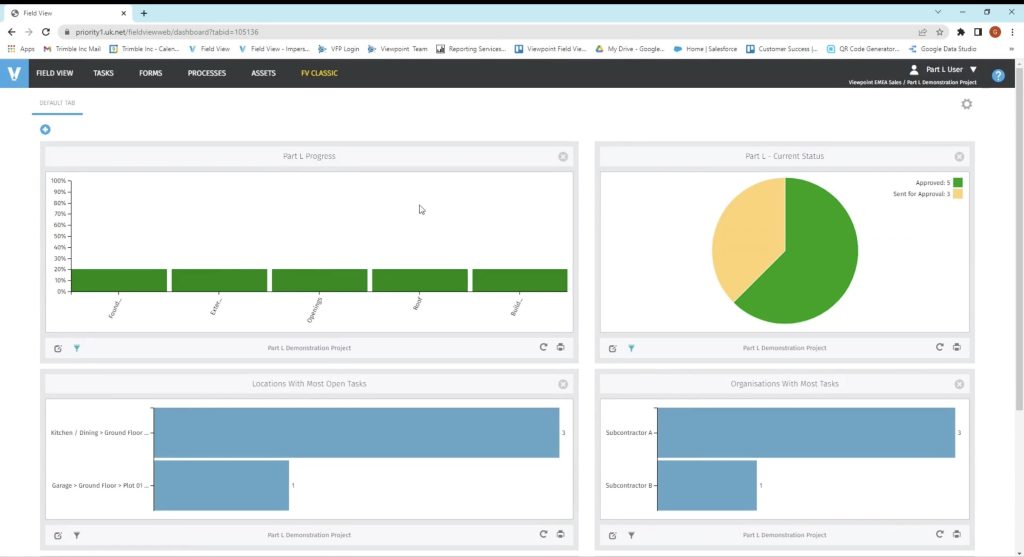Viewport: 1024px width, 557px height.
Task: Click the green Approved legend swatch
Action: 957,182
